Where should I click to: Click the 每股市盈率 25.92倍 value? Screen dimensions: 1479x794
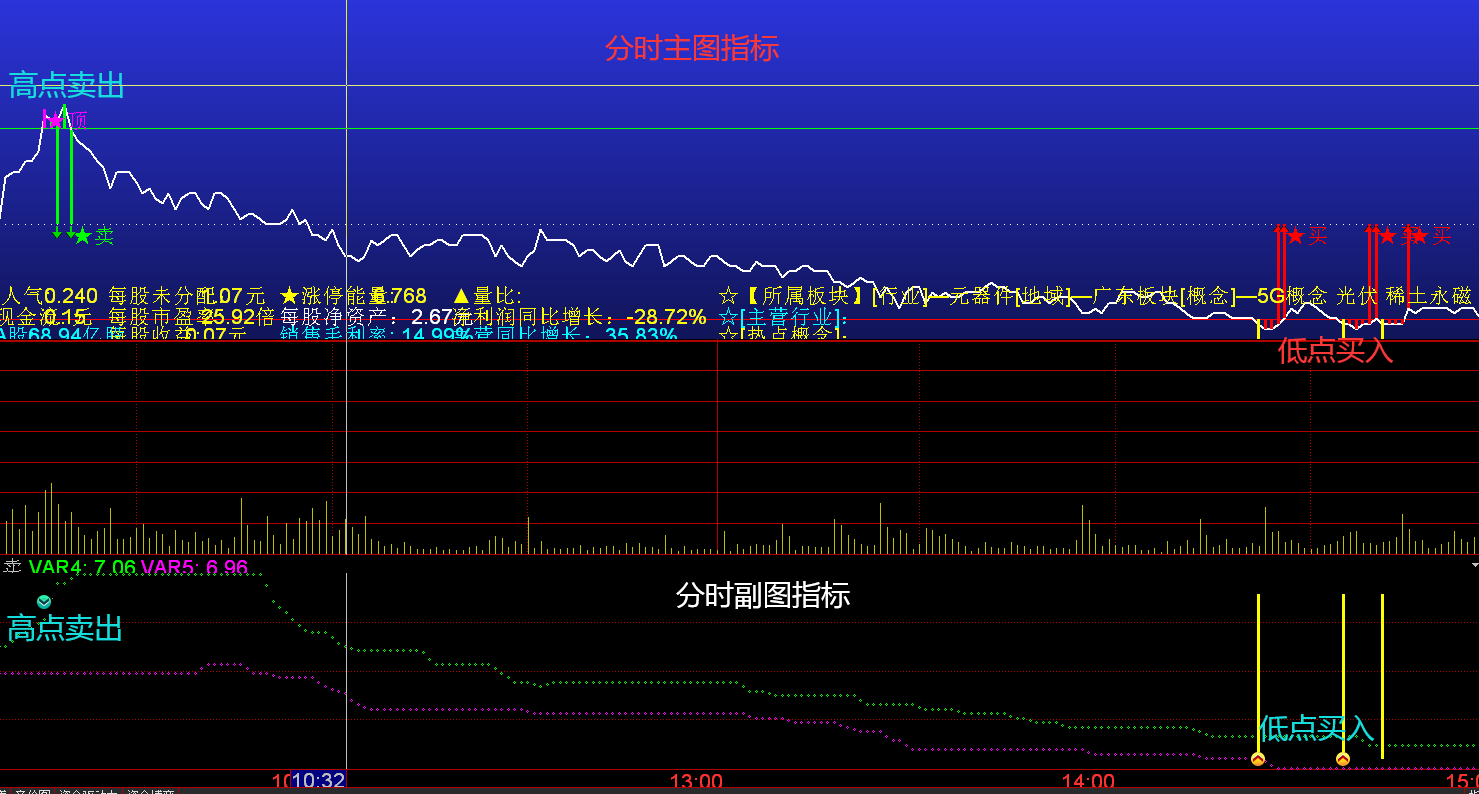click(x=192, y=317)
